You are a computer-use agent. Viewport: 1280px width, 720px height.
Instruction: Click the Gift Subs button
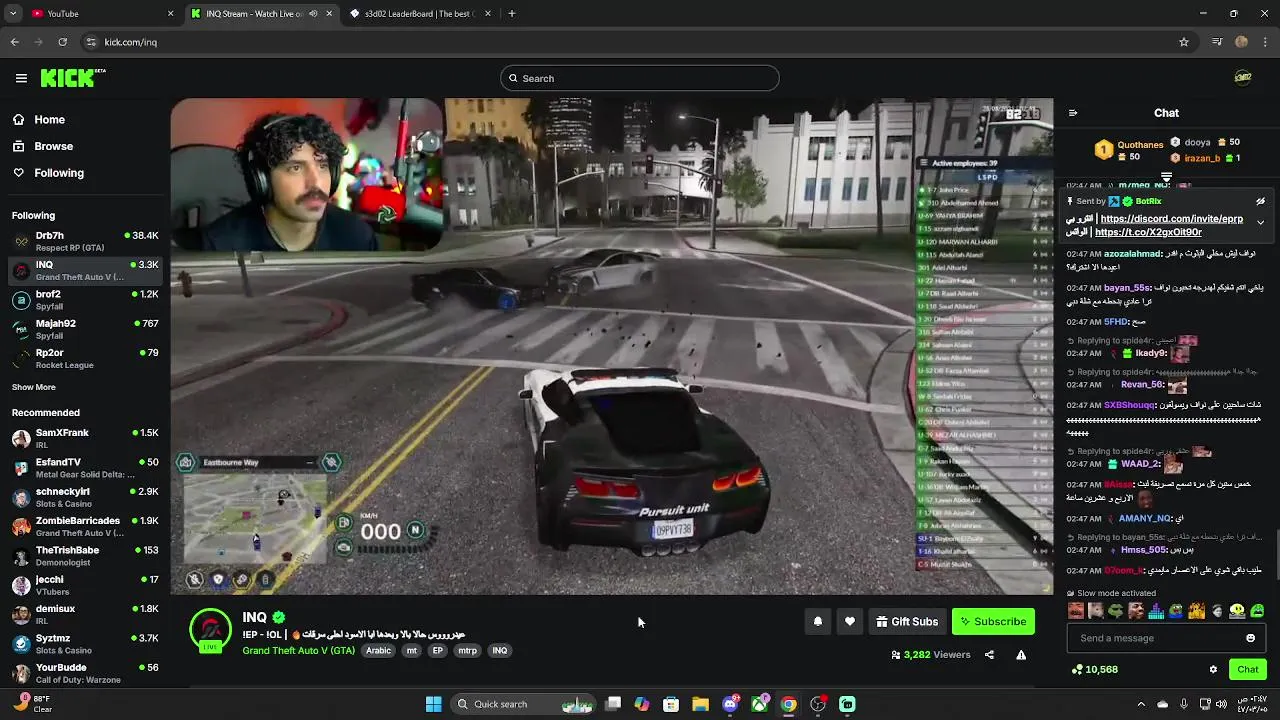point(907,622)
